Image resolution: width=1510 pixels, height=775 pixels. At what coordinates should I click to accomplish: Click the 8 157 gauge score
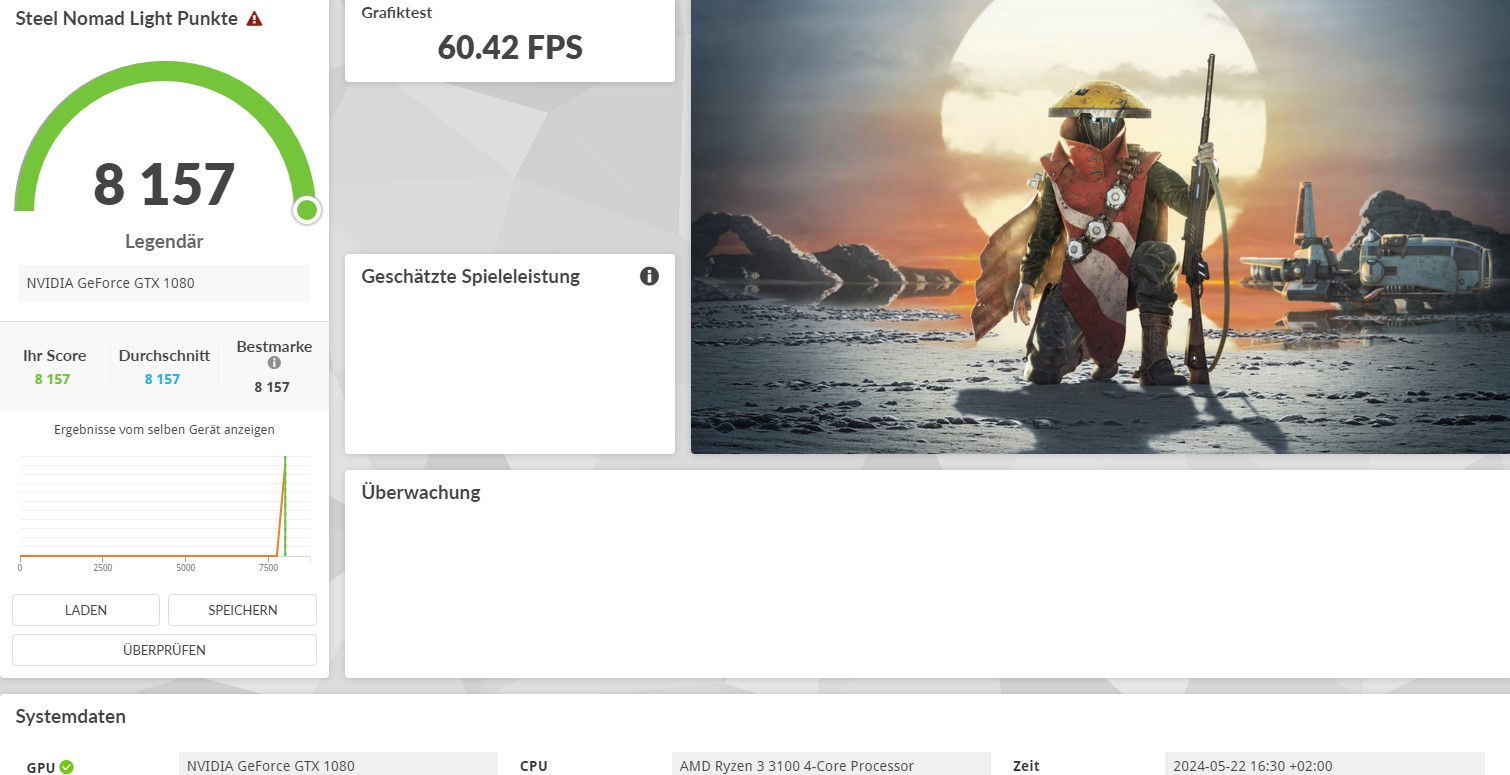pyautogui.click(x=164, y=184)
